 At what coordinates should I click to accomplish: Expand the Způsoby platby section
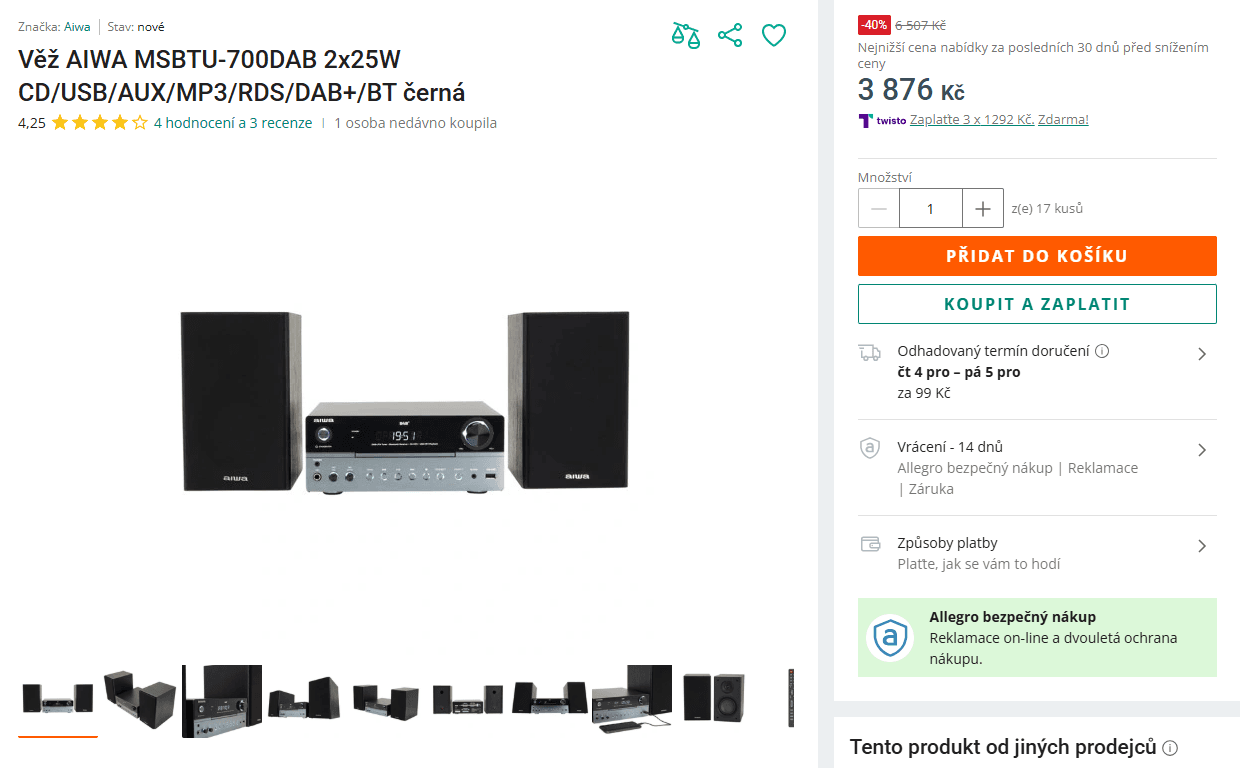point(1202,545)
